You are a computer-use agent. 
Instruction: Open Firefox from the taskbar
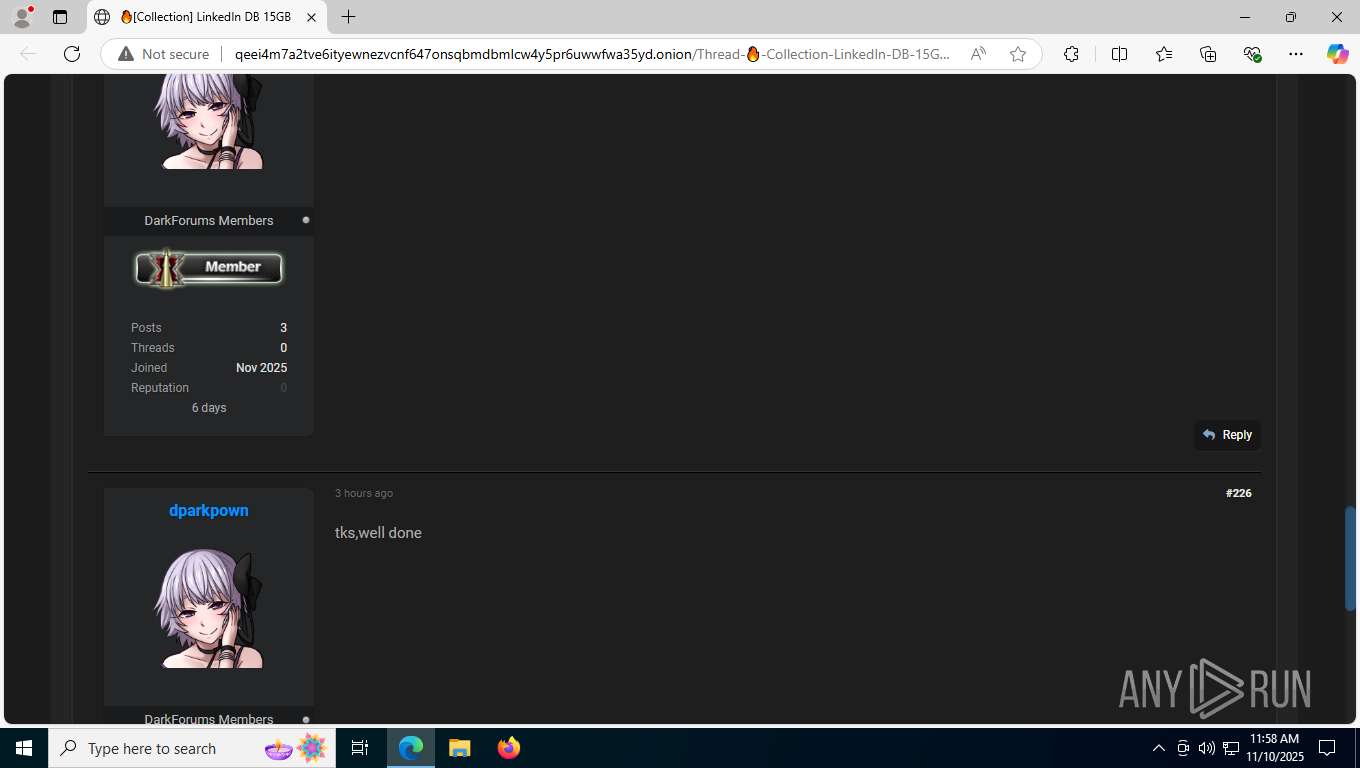(508, 748)
